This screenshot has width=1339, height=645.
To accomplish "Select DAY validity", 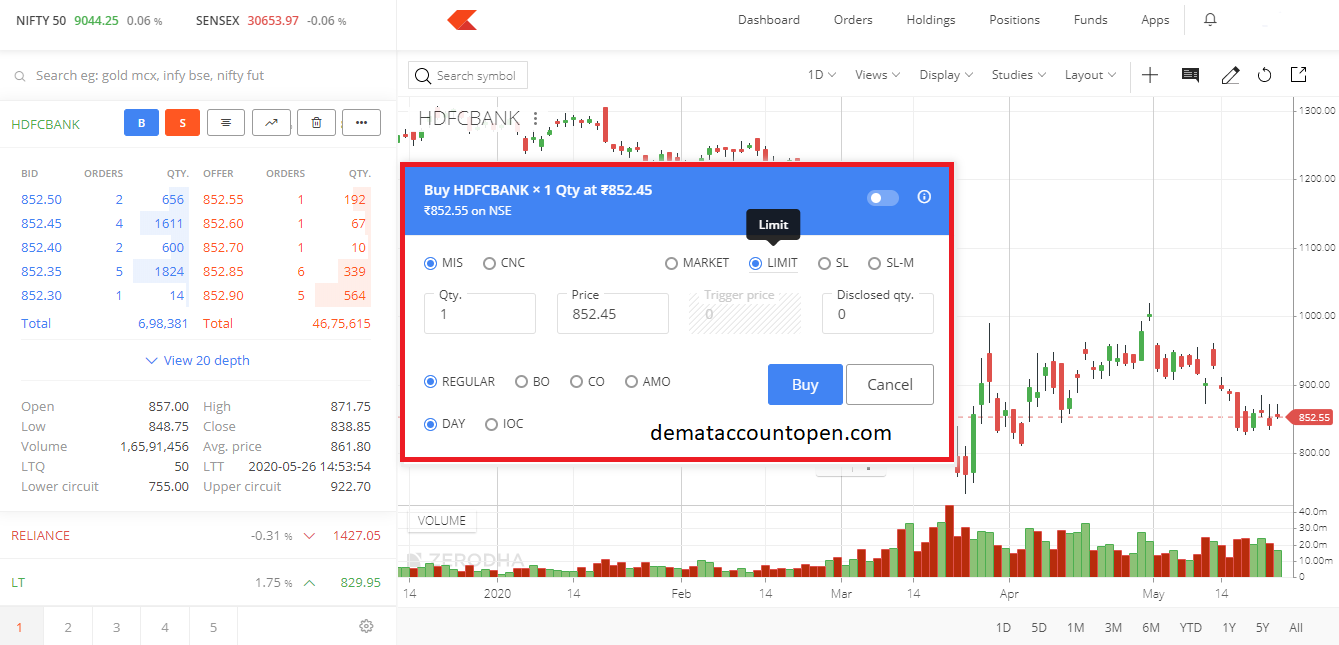I will coord(445,424).
